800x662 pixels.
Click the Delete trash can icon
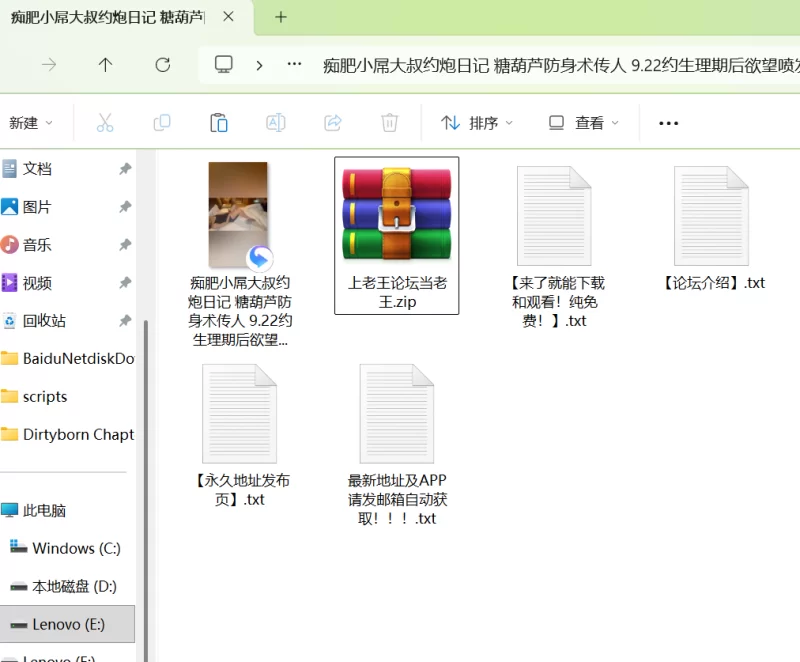389,123
